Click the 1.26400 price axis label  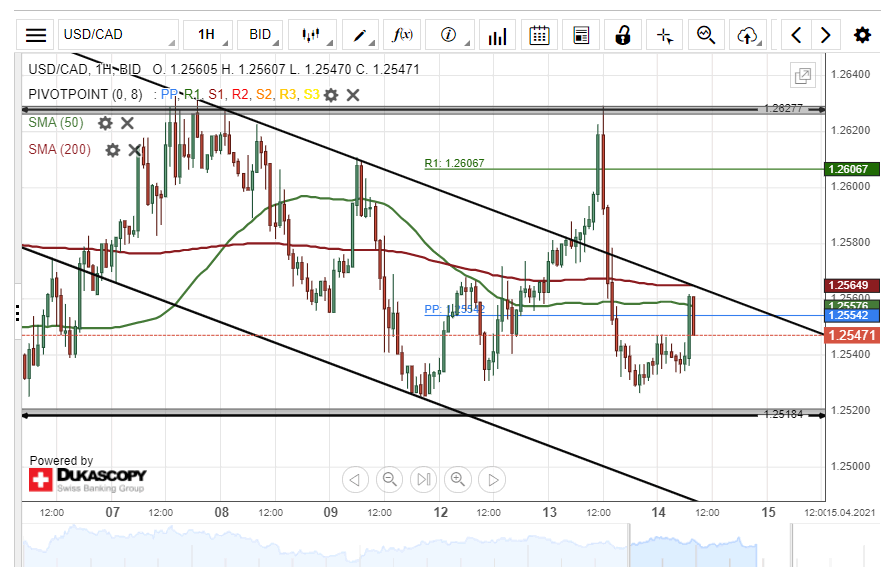coord(850,74)
